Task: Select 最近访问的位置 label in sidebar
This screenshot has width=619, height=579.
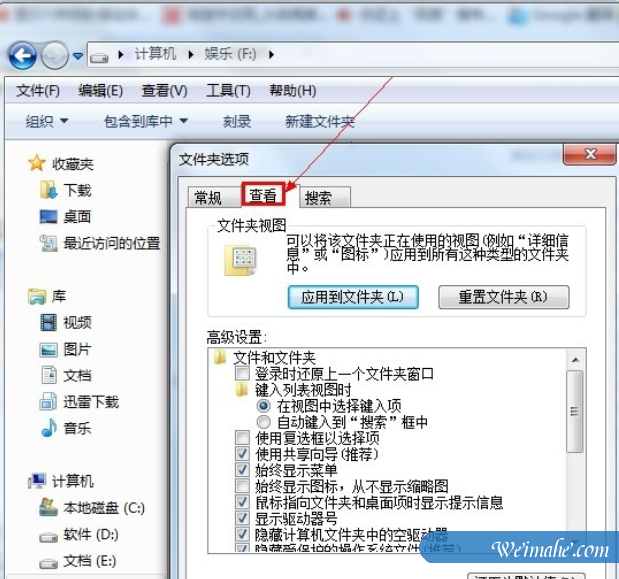Action: click(x=112, y=244)
